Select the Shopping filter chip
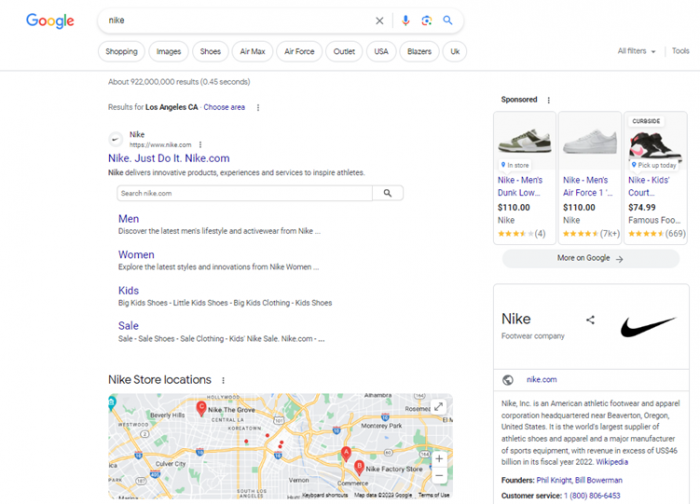700x504 pixels. pos(121,51)
